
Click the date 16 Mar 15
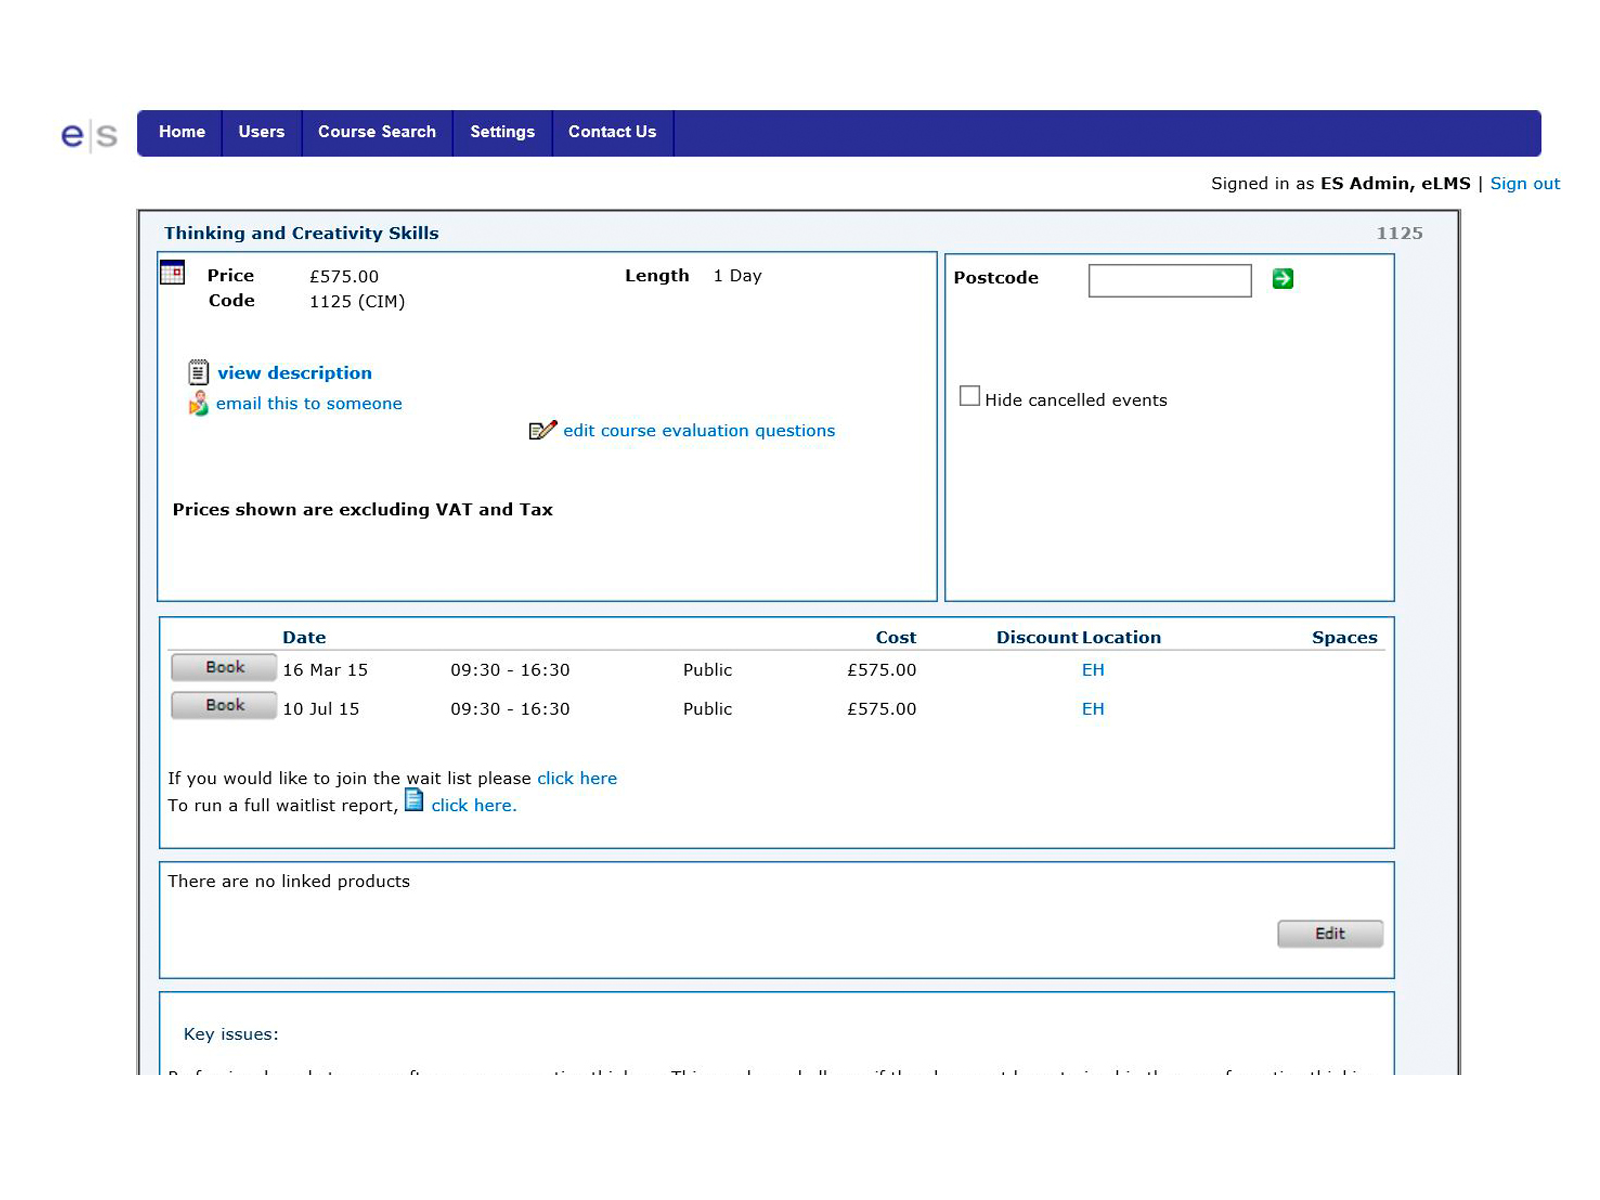325,670
